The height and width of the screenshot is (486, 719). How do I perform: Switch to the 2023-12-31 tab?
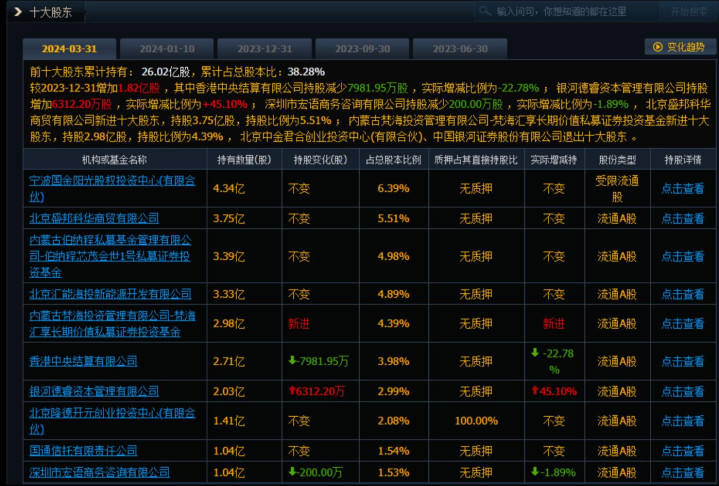pyautogui.click(x=265, y=49)
